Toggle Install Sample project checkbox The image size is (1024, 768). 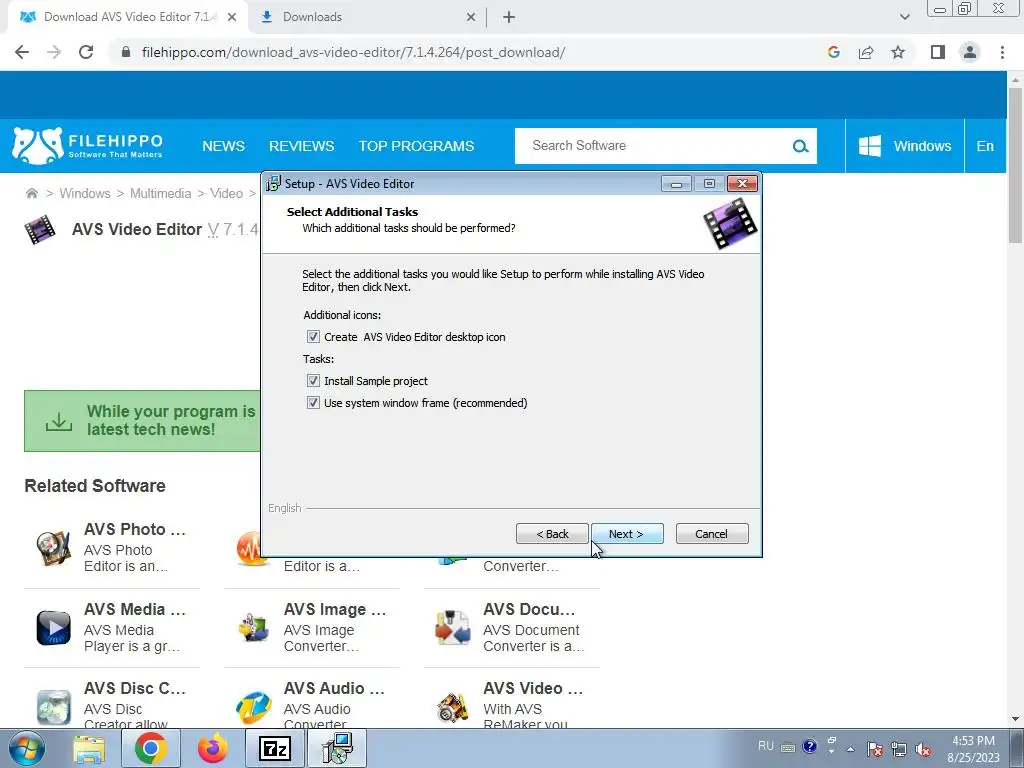pyautogui.click(x=313, y=381)
